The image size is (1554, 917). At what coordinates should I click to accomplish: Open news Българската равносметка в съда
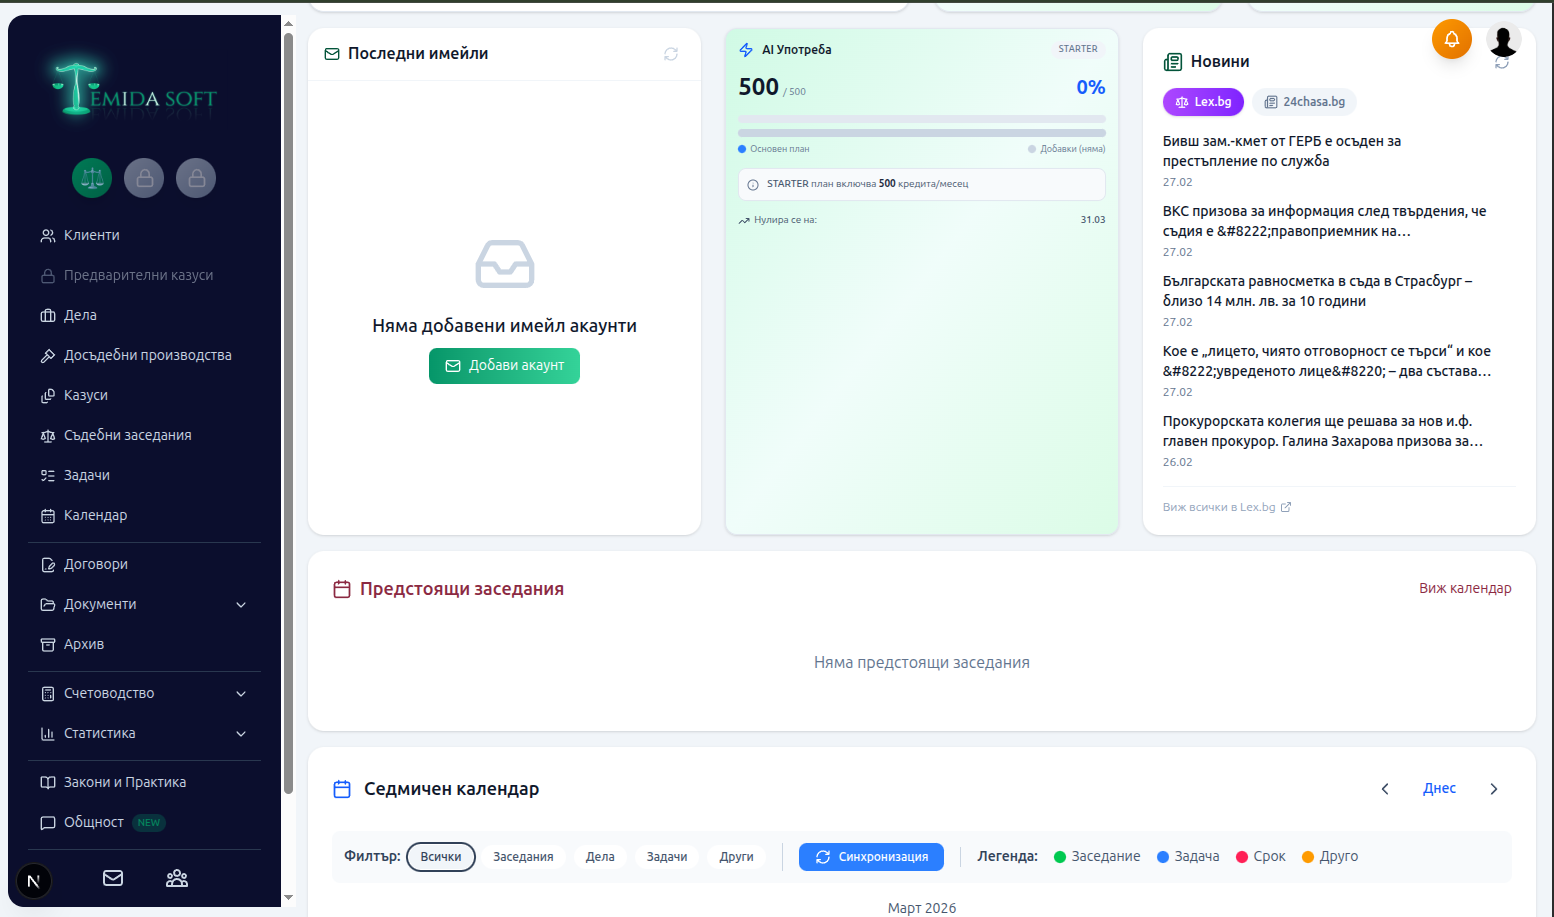tap(1317, 291)
